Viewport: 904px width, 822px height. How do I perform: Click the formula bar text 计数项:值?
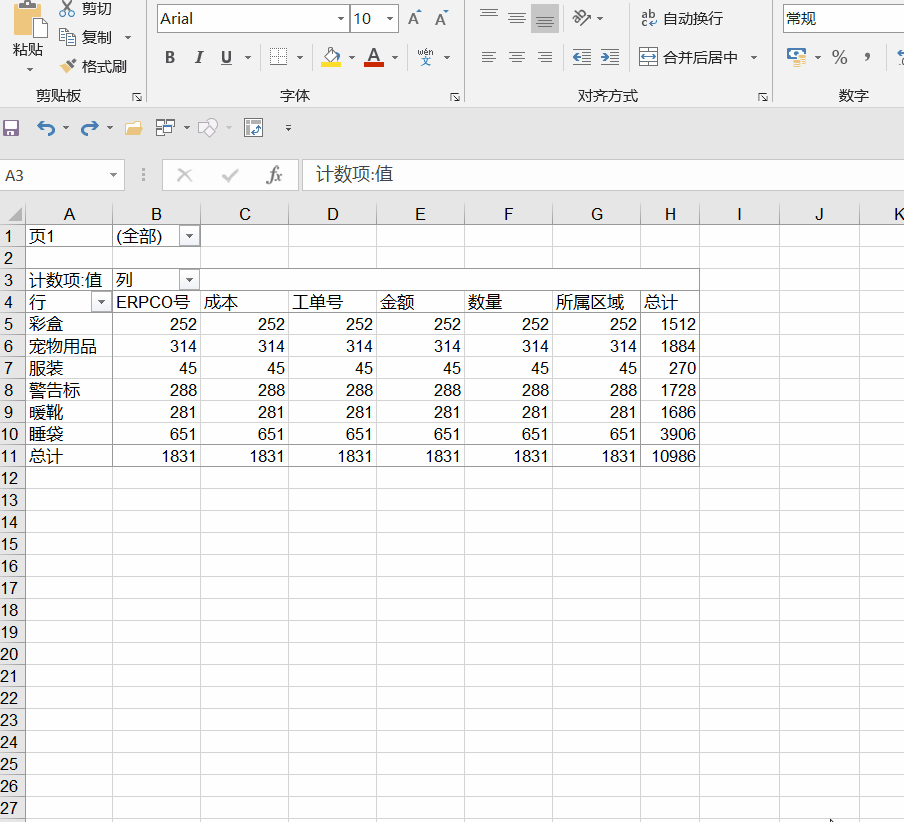click(355, 174)
